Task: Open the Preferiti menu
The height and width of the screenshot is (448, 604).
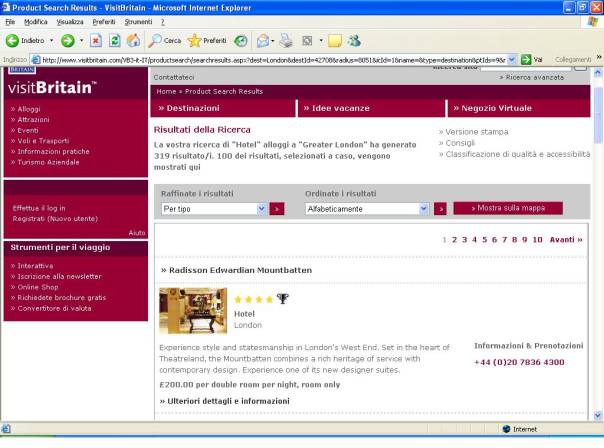Action: [104, 22]
